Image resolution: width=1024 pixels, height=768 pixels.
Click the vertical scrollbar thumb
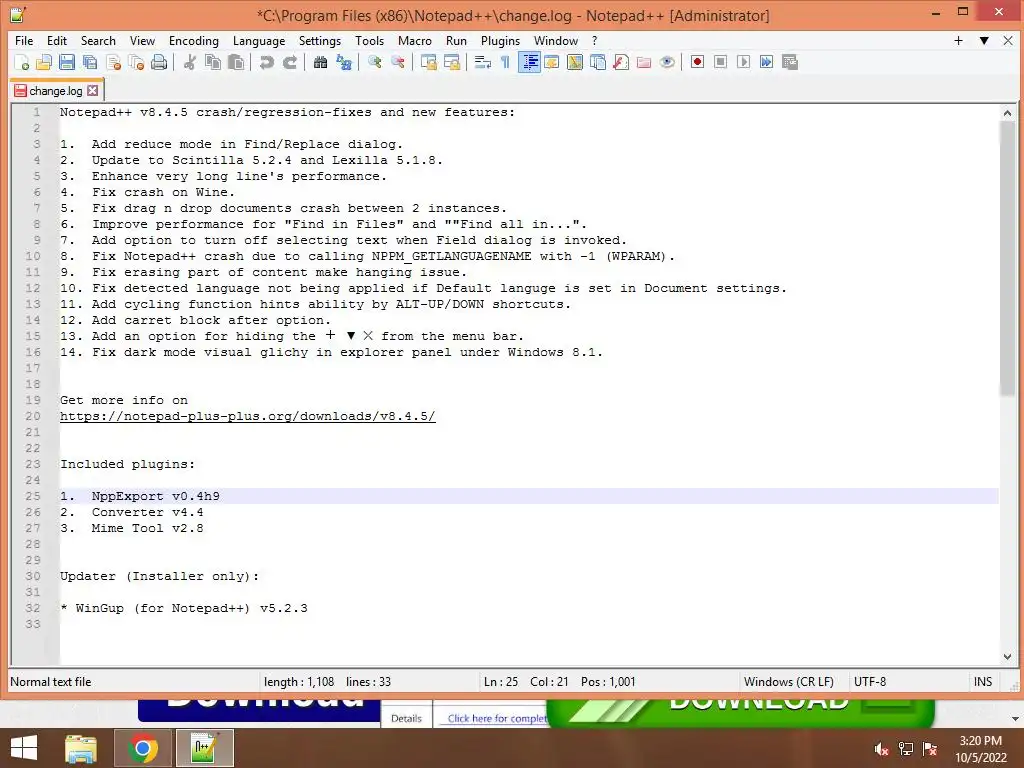(1007, 258)
